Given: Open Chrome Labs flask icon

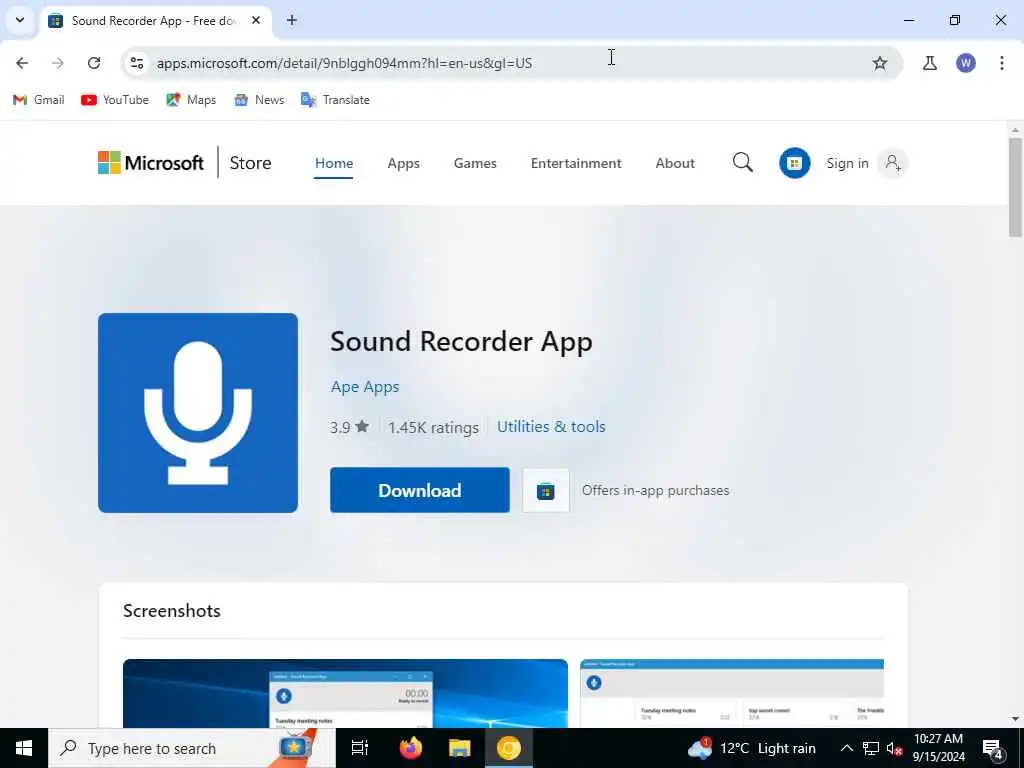Looking at the screenshot, I should tap(930, 63).
